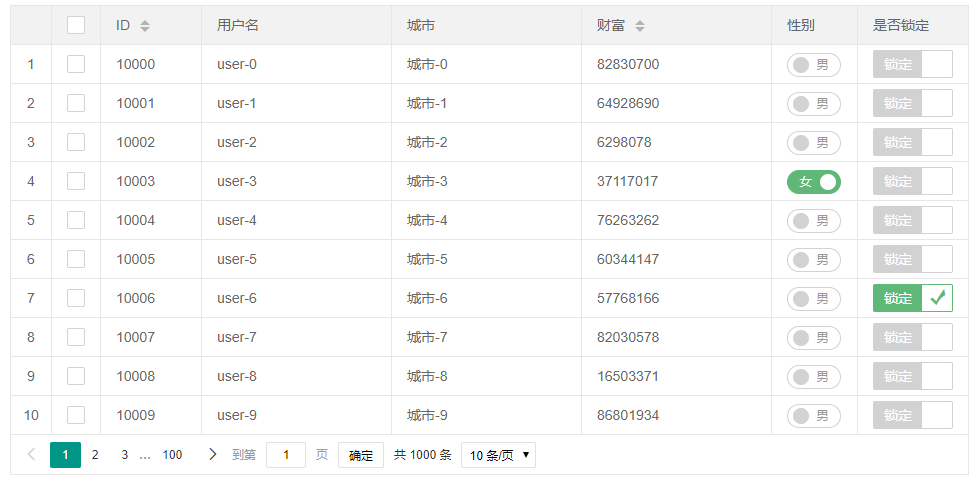The width and height of the screenshot is (975, 478).
Task: Sort table by ID column
Action: point(144,26)
